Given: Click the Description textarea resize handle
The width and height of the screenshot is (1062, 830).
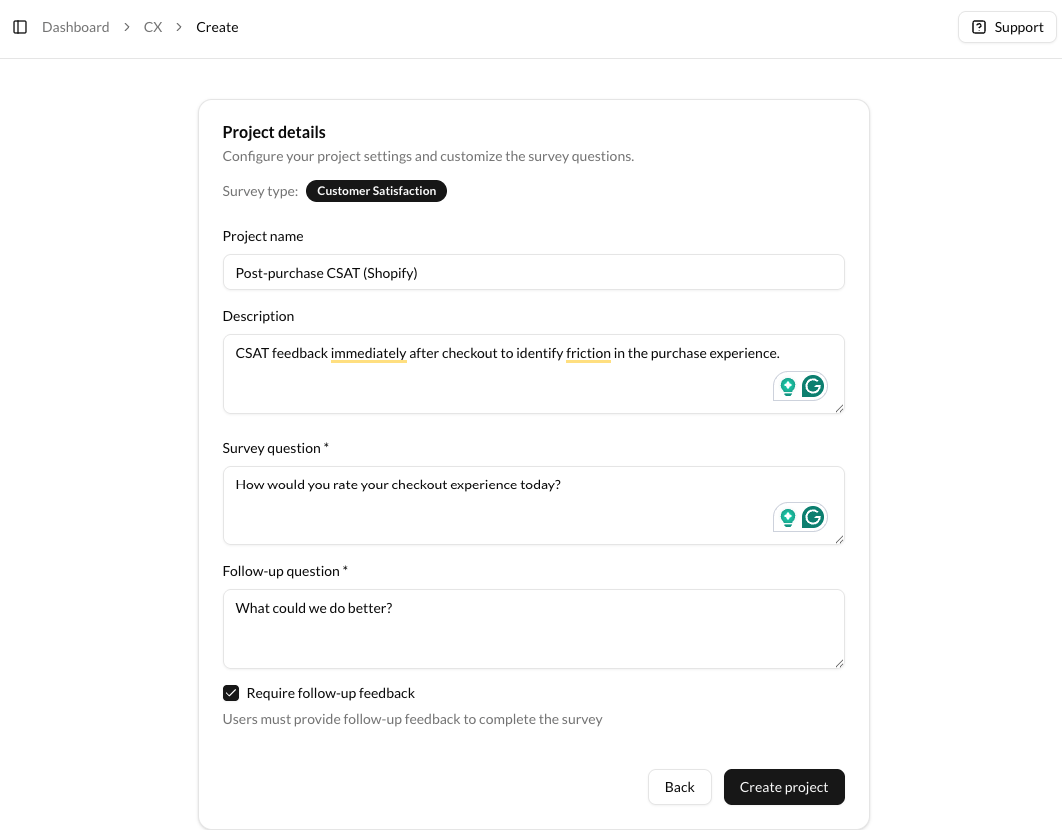Looking at the screenshot, I should coord(839,408).
